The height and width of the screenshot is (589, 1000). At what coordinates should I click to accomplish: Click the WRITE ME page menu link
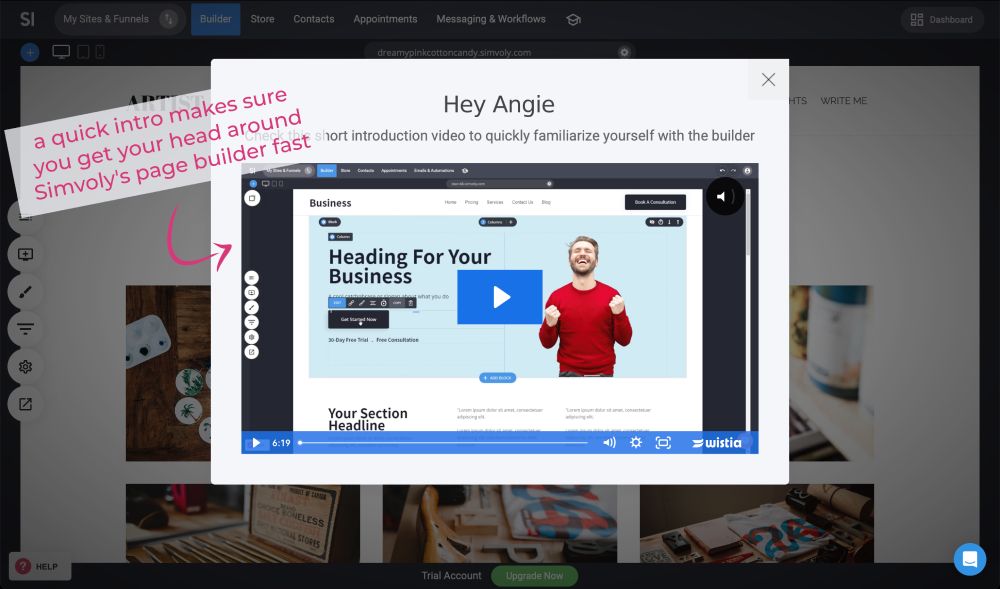point(843,101)
